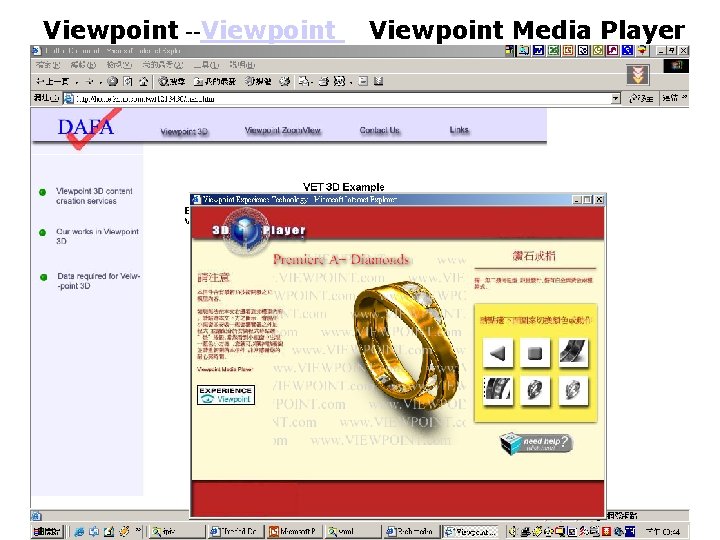Open Viewpoint 3D content creation services link
720x540 pixels.
coord(94,196)
